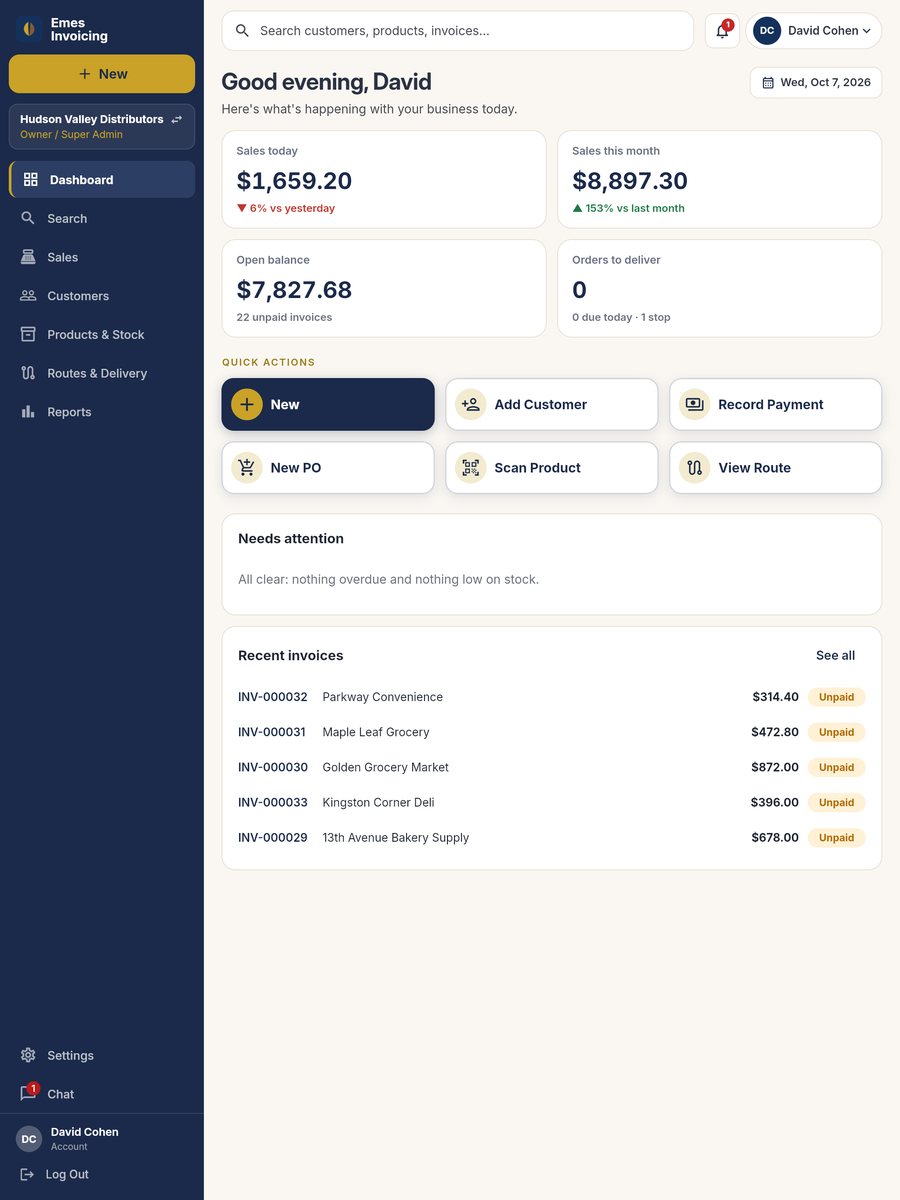Click the Reports bar chart icon
This screenshot has width=900, height=1200.
(28, 412)
